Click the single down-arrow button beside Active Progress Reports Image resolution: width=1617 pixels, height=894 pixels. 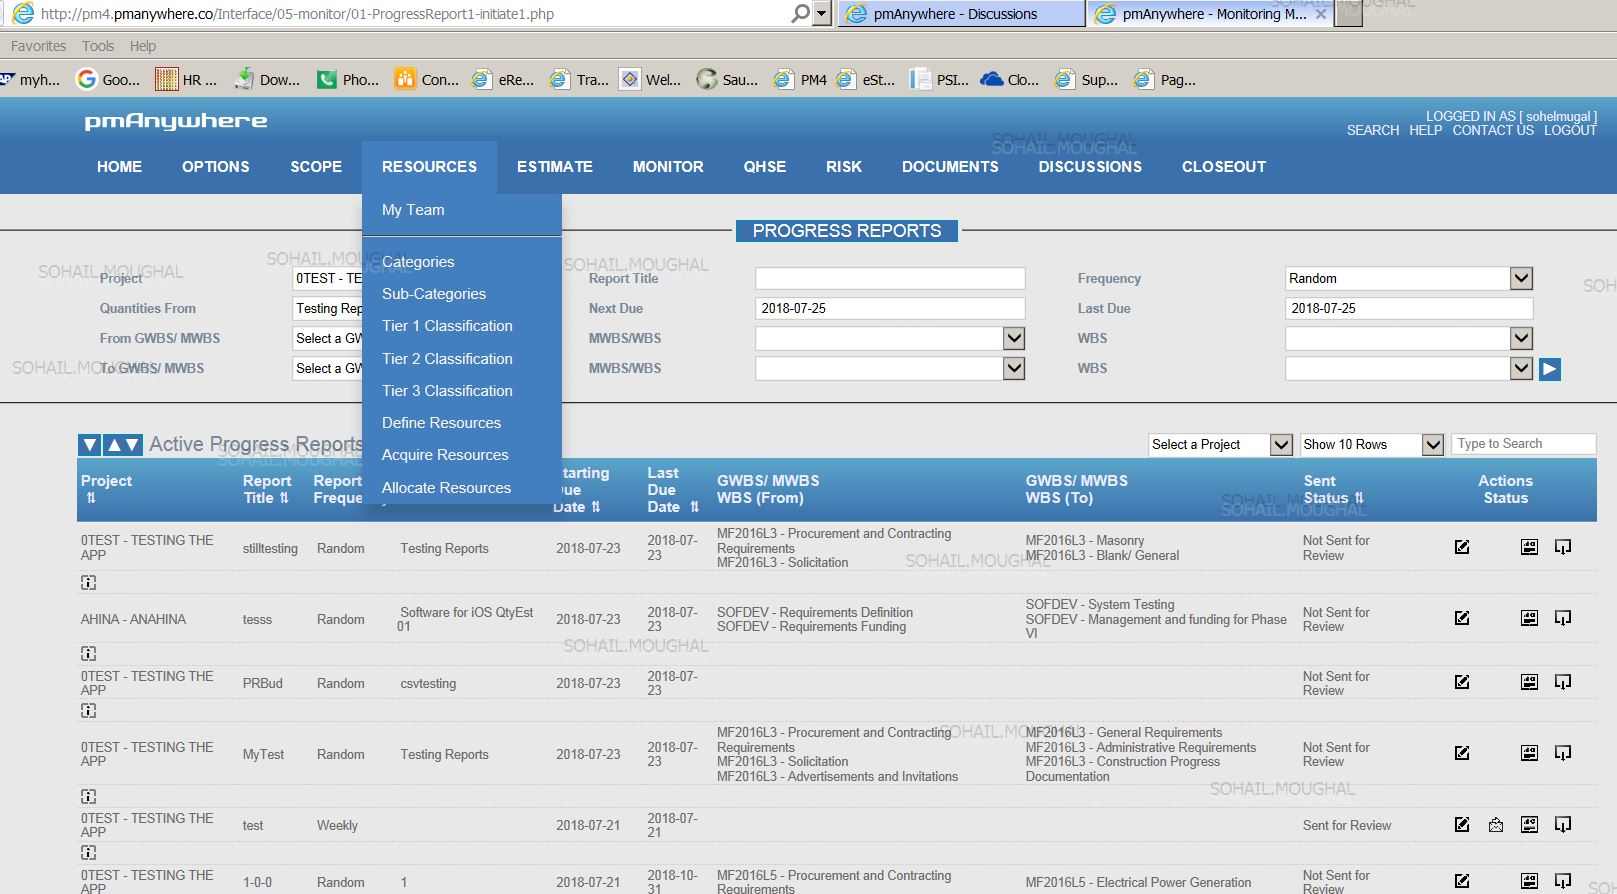(90, 445)
